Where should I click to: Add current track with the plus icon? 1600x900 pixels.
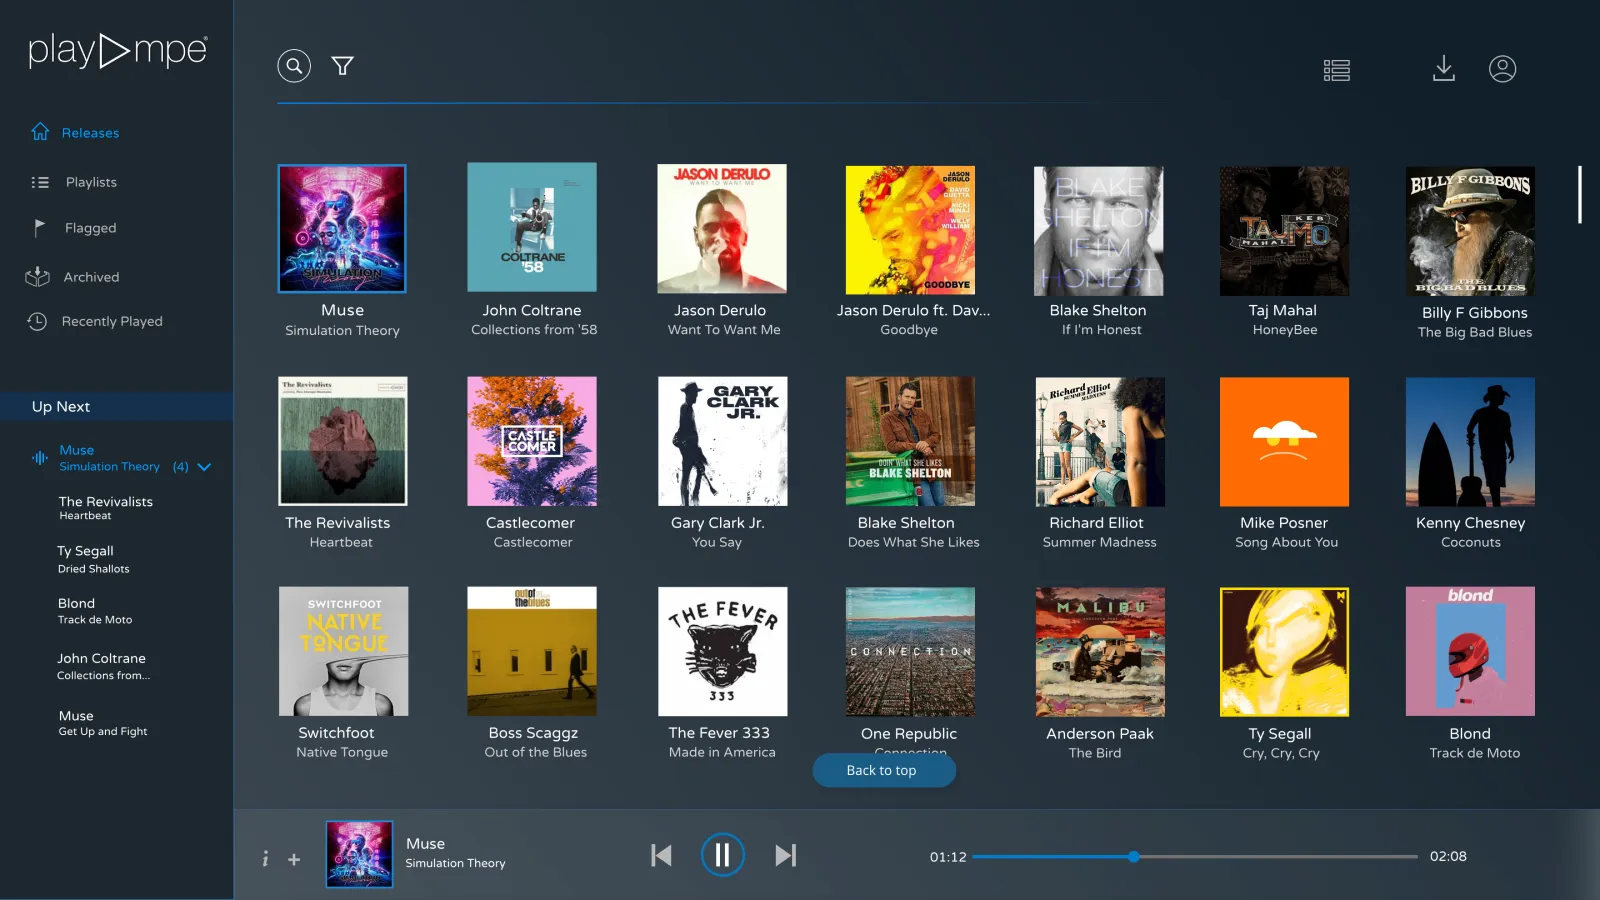pos(294,859)
